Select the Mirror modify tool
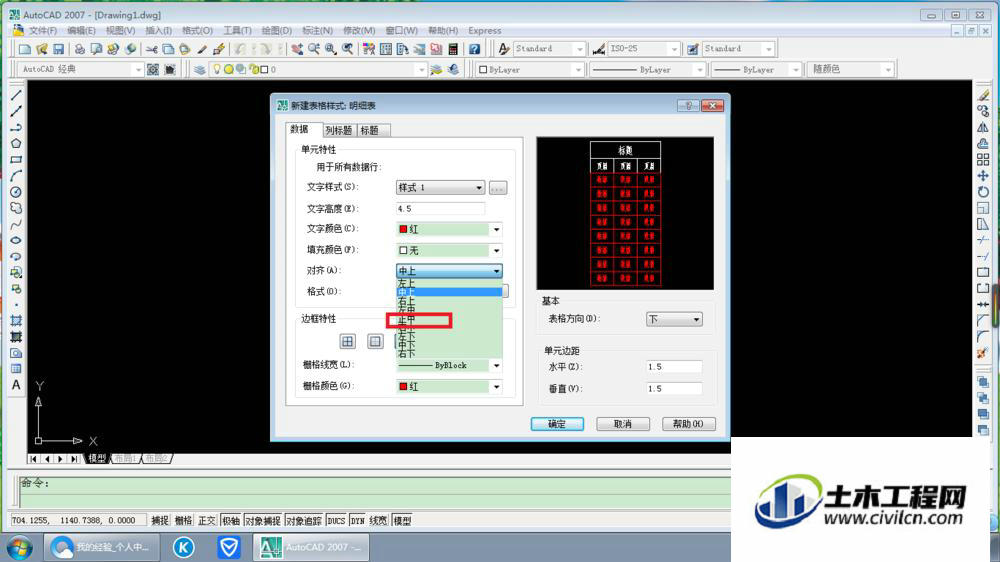This screenshot has width=1000, height=562. [983, 127]
